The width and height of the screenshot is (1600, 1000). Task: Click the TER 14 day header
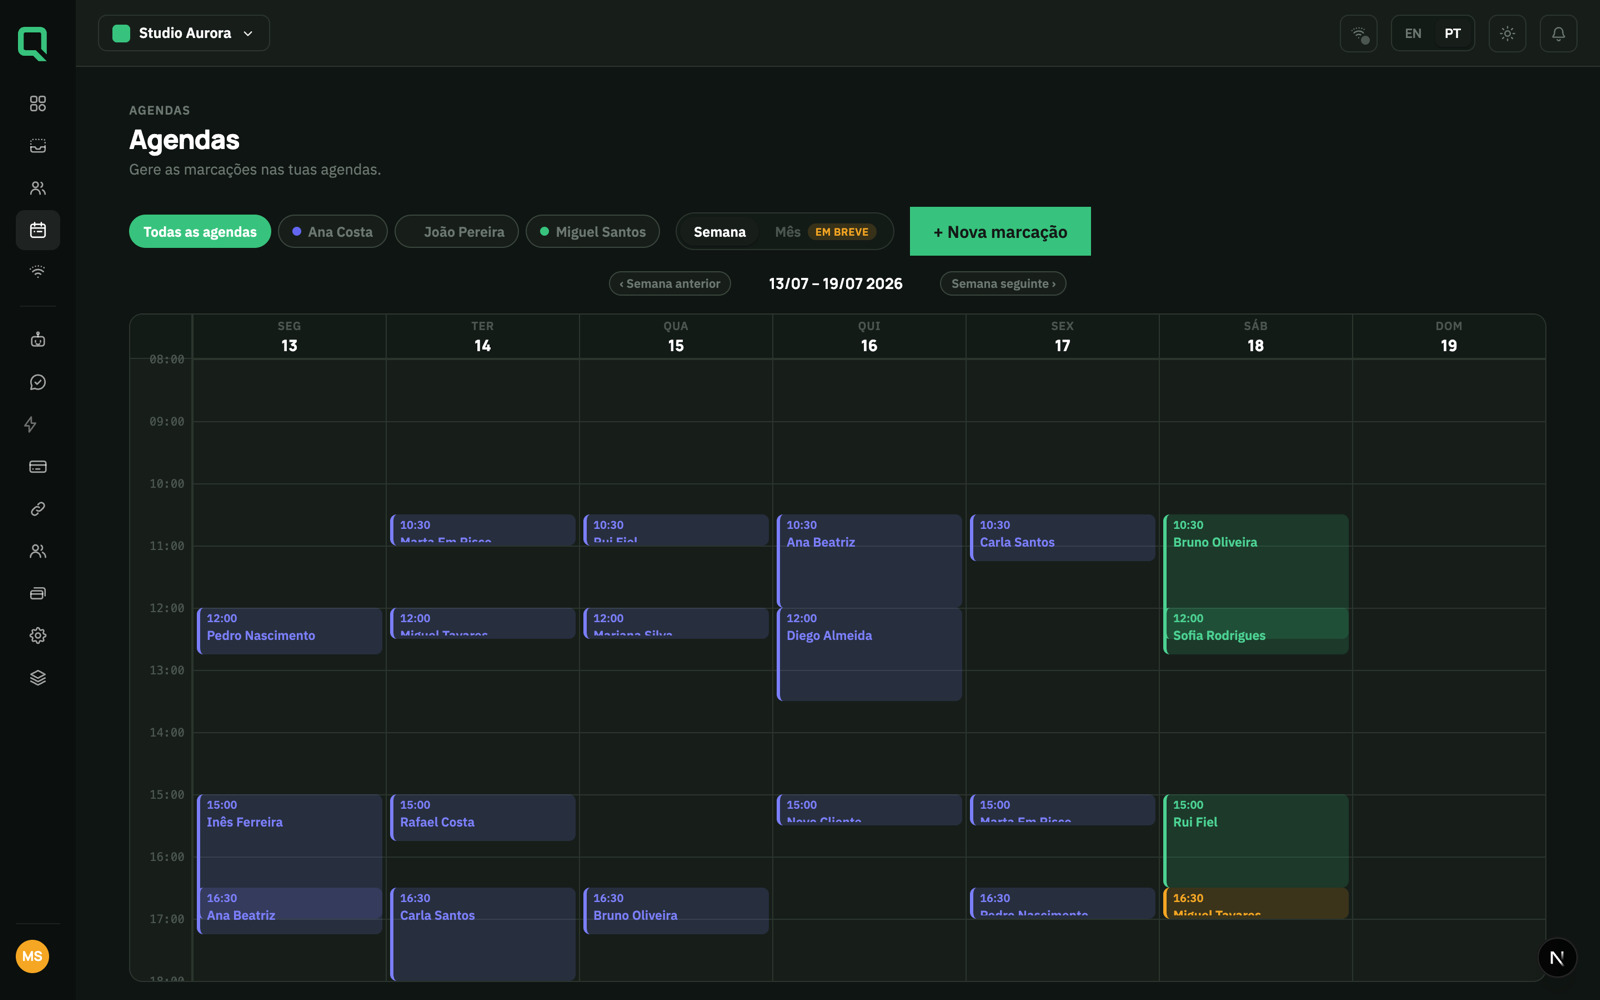(x=483, y=337)
